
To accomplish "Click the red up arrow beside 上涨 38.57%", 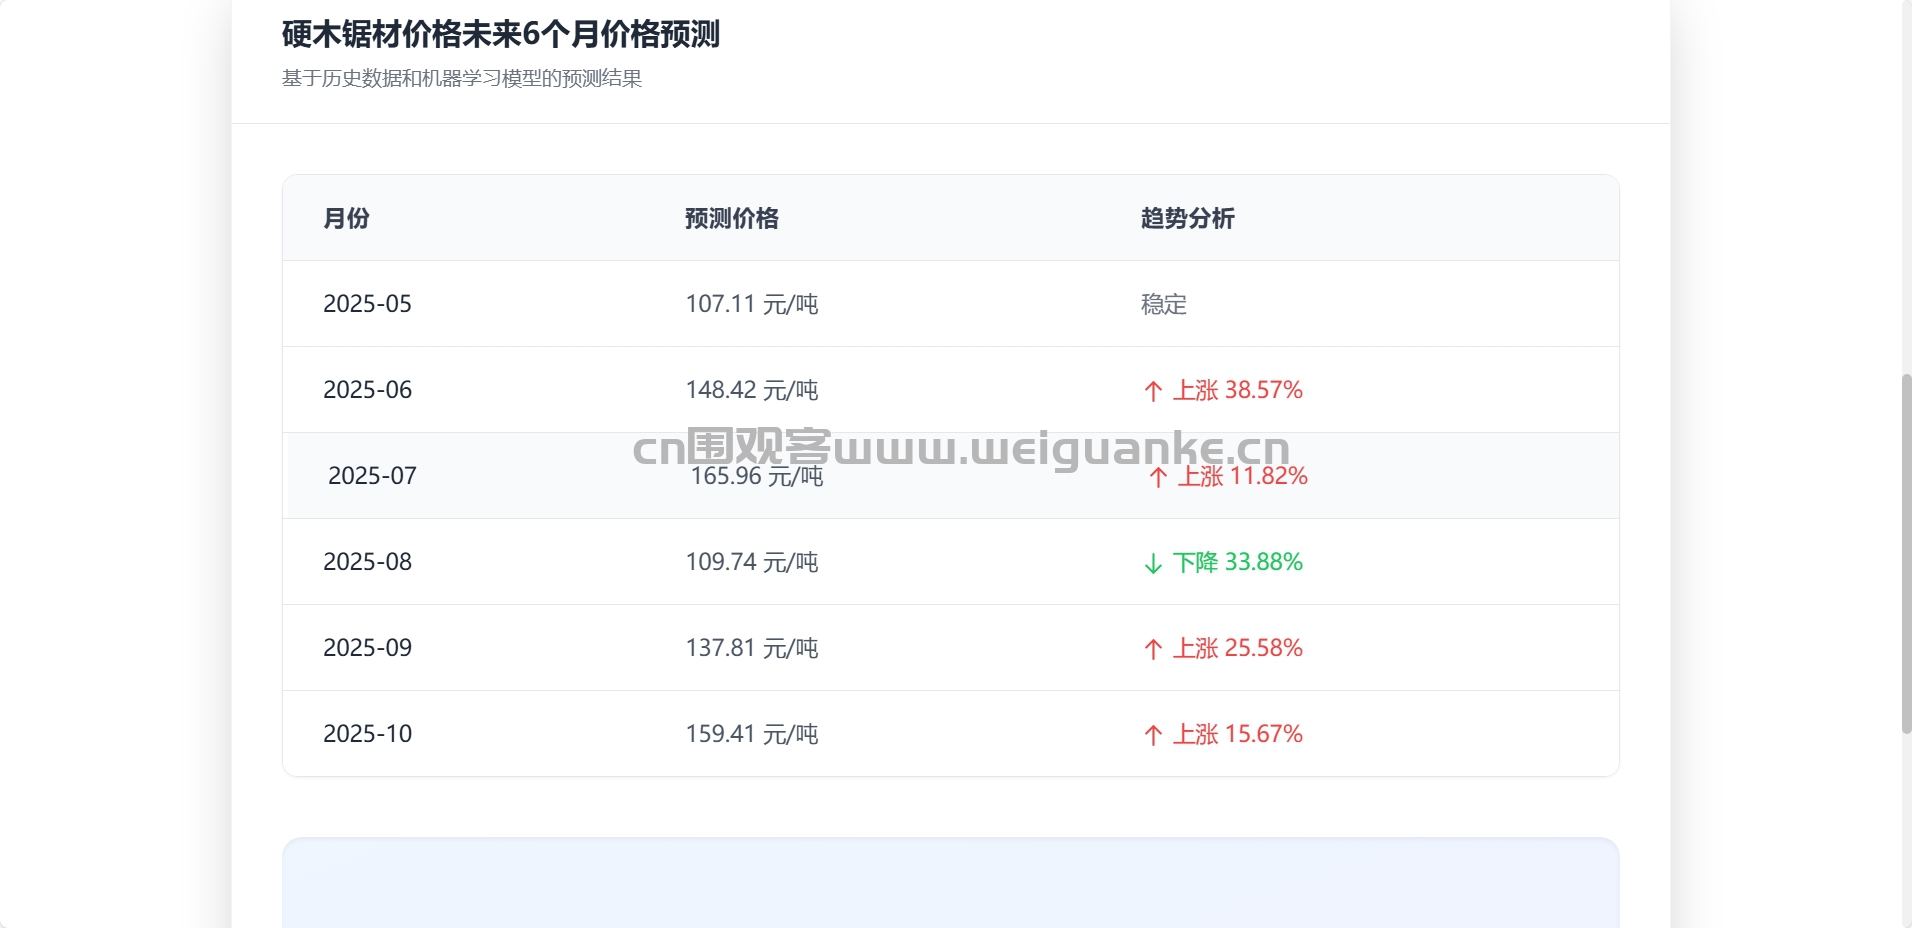I will 1153,391.
